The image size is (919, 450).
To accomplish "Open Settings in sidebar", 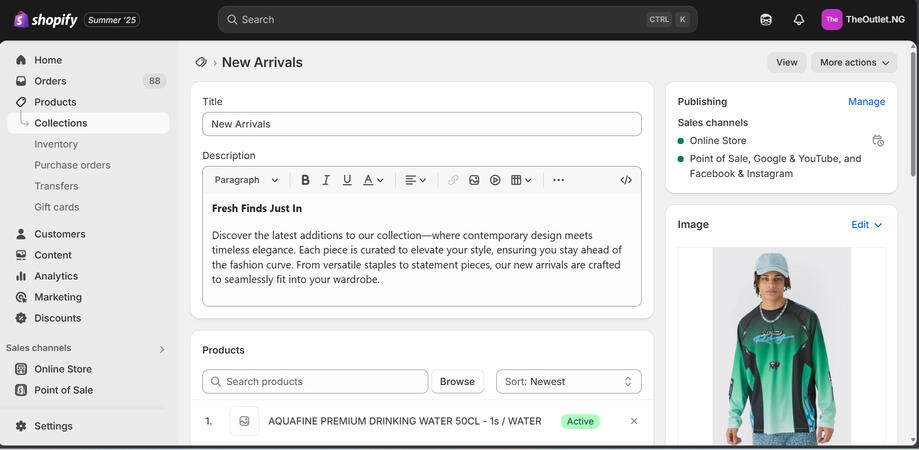I will point(53,426).
